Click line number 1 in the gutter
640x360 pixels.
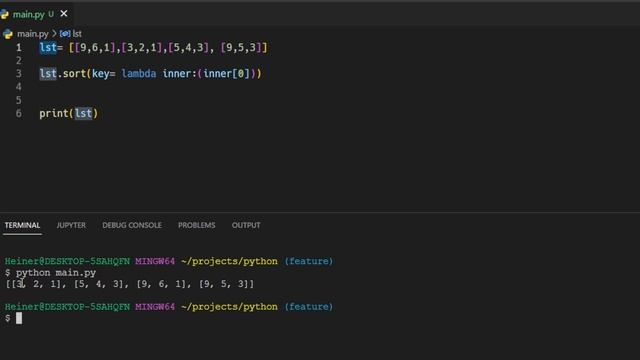[x=19, y=48]
